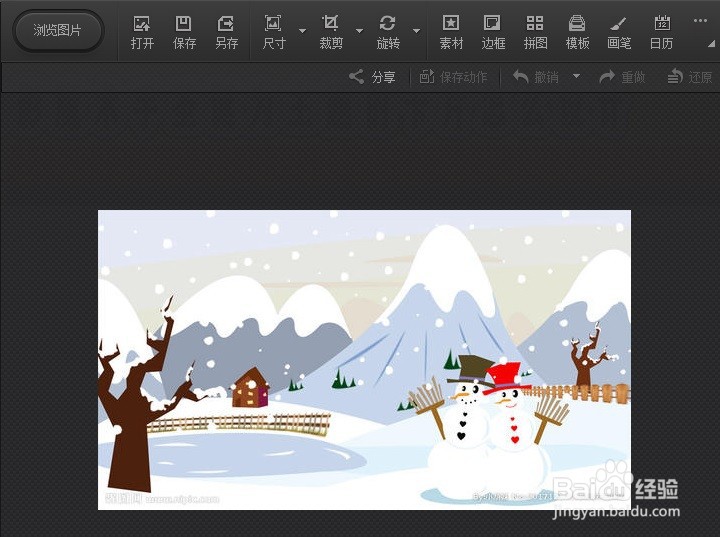Viewport: 720px width, 537px height.
Task: Select the 裁剪 crop tool
Action: pyautogui.click(x=331, y=33)
